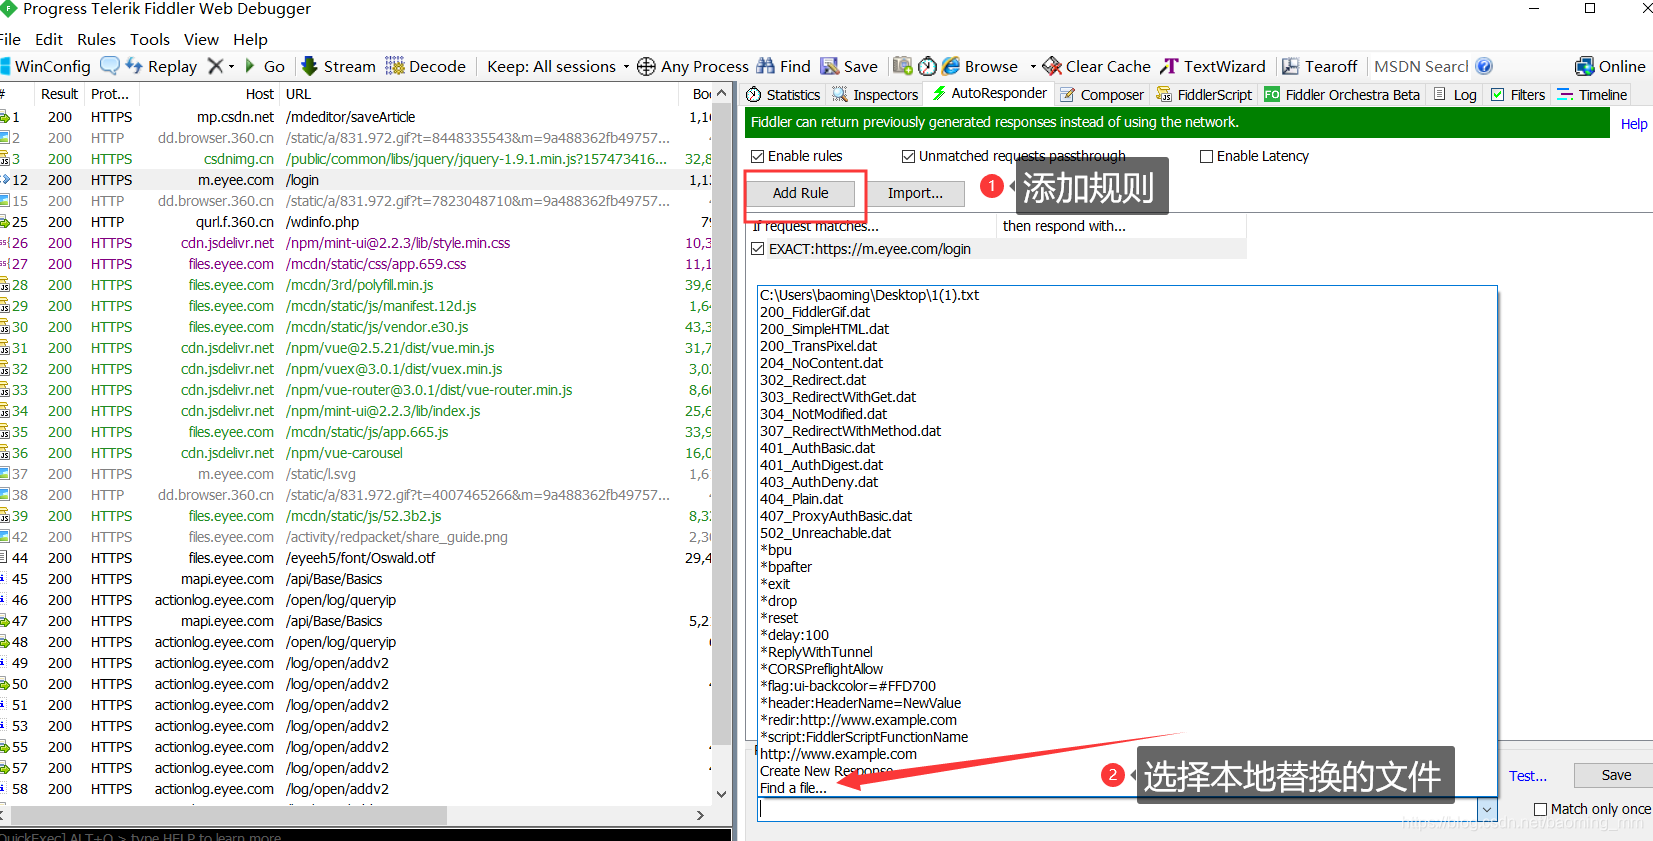Click the response combo box dropdown arrow

[1487, 809]
